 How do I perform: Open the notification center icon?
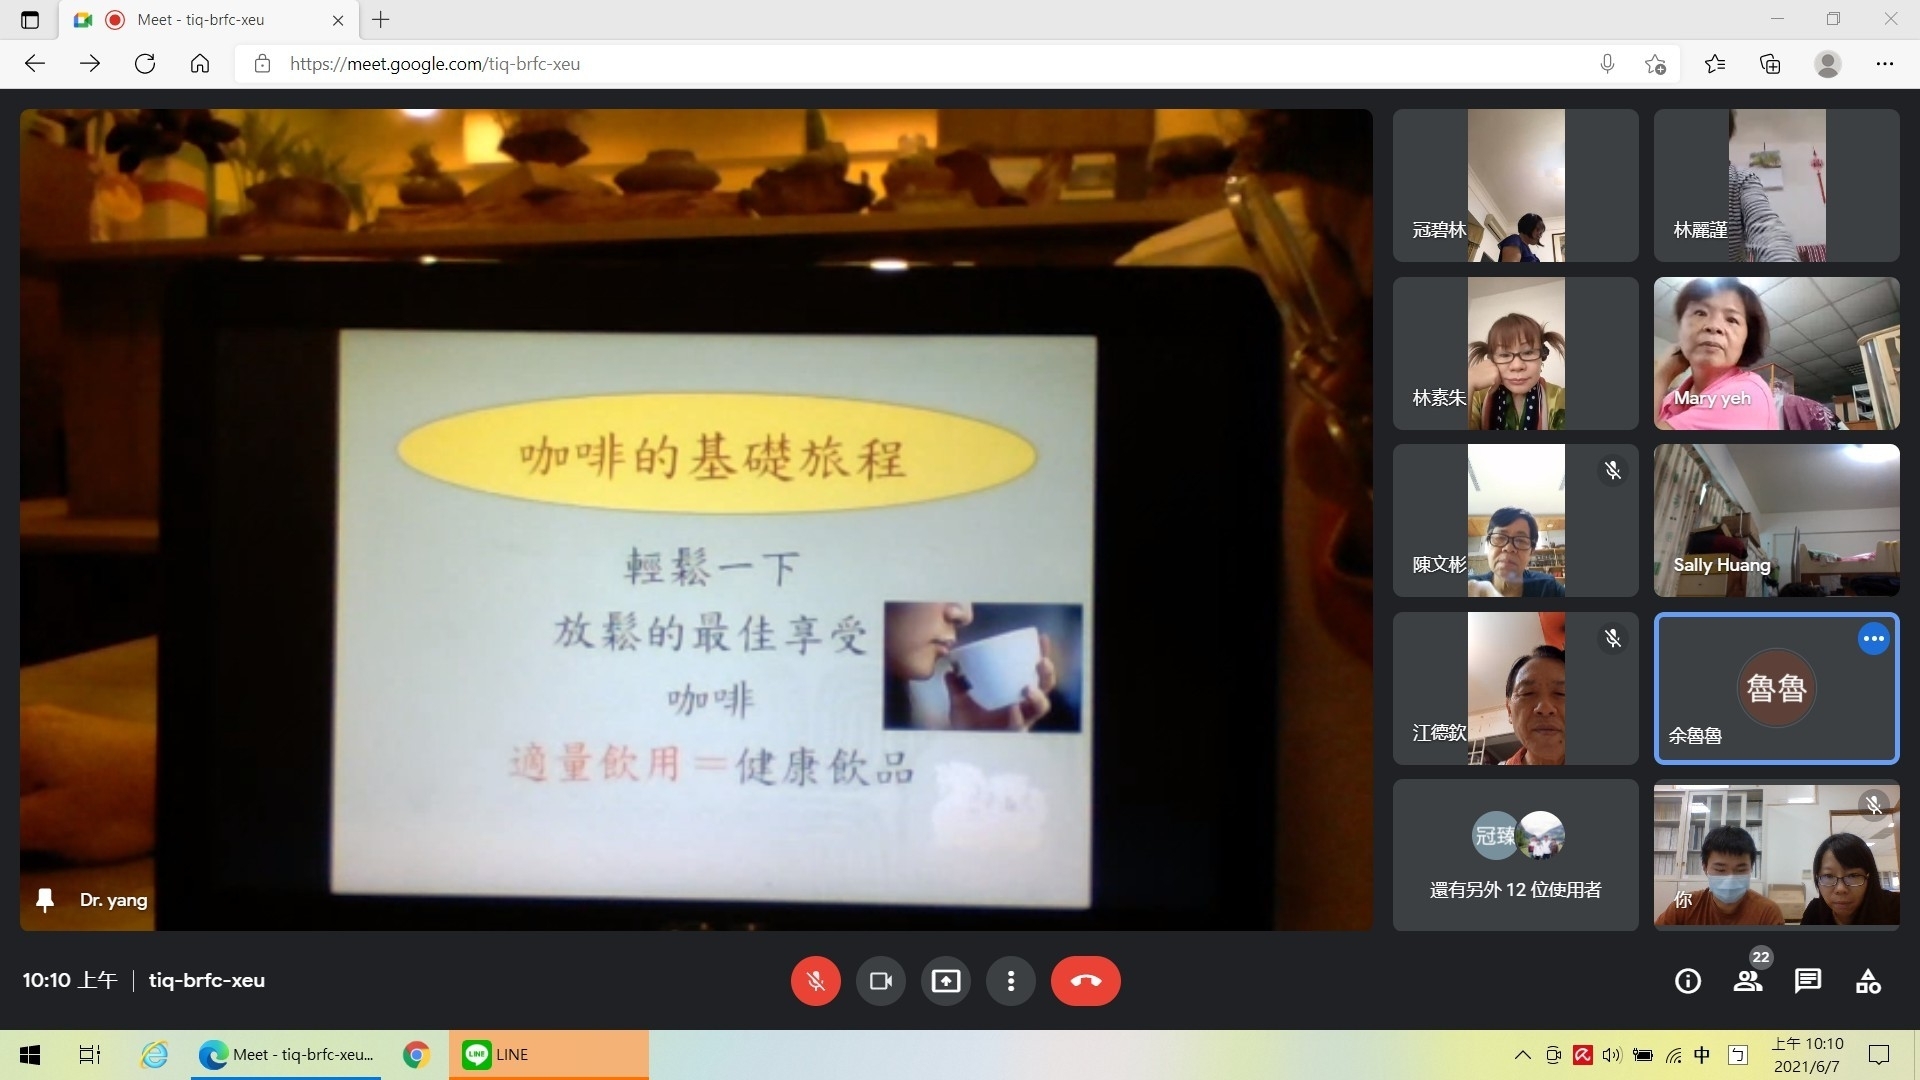[x=1879, y=1055]
